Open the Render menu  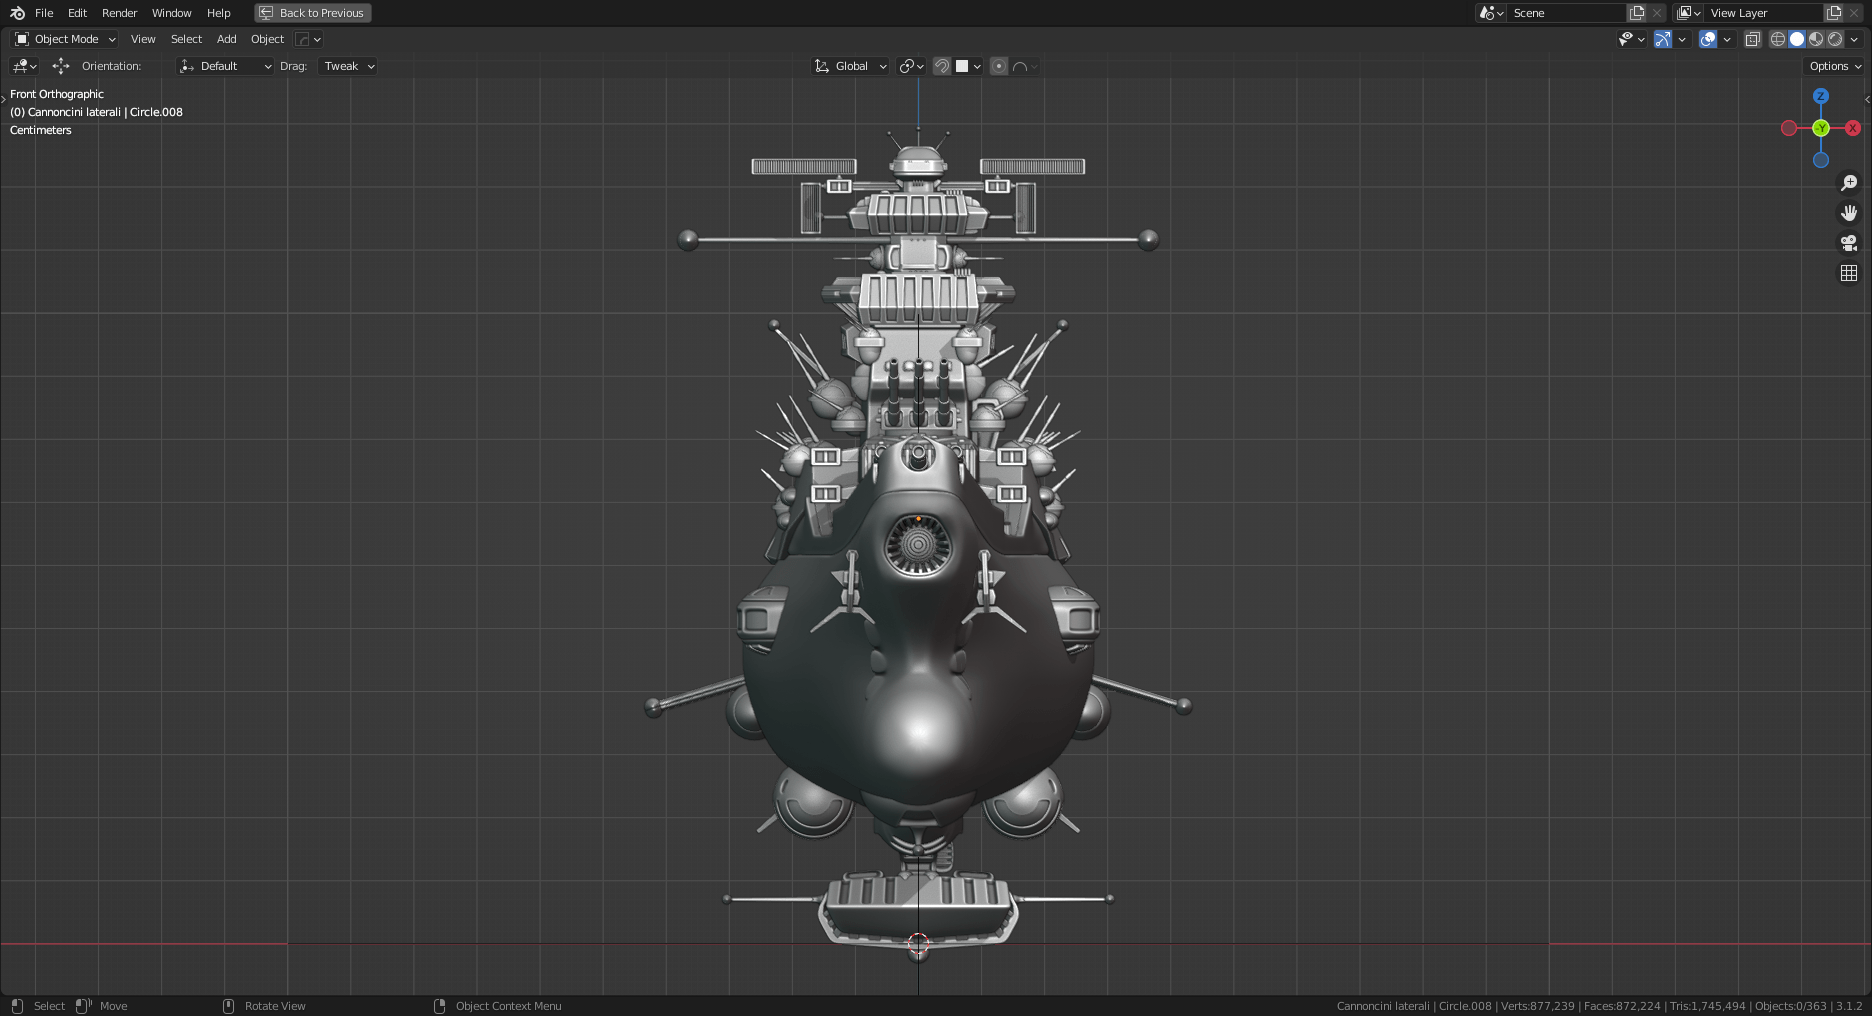point(119,13)
